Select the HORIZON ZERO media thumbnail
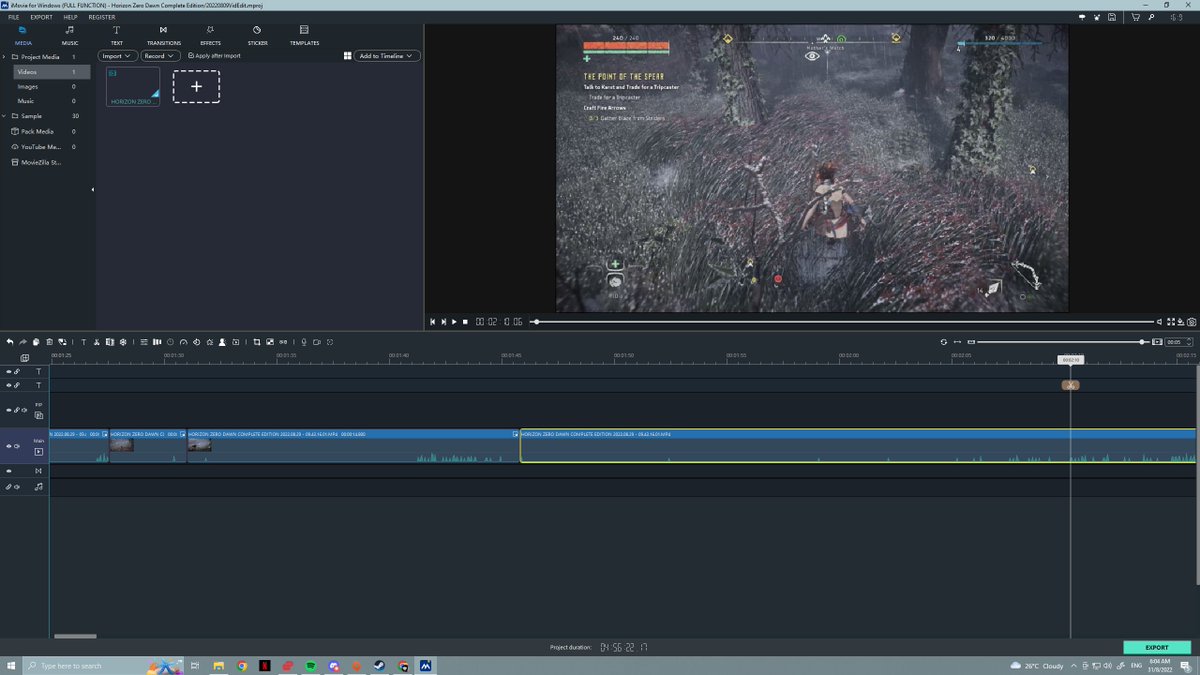1200x675 pixels. pos(133,87)
